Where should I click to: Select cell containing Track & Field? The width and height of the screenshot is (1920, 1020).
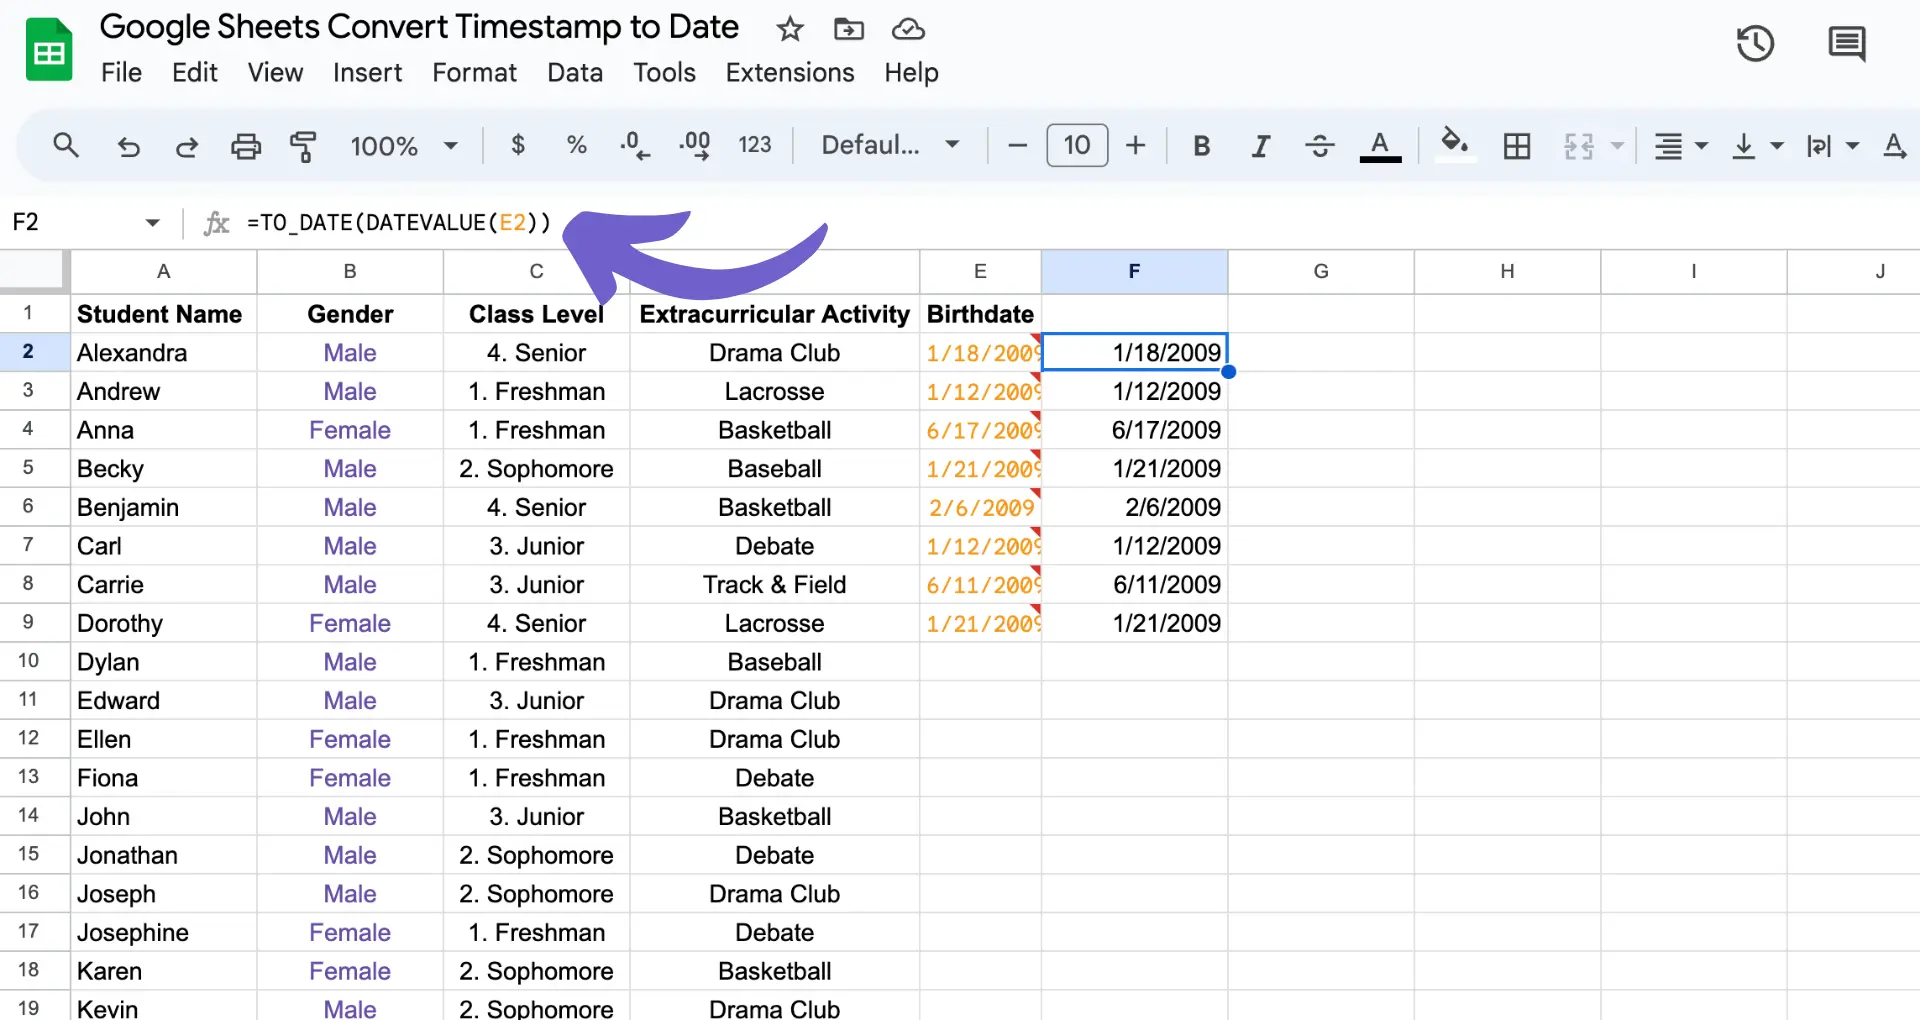click(774, 585)
